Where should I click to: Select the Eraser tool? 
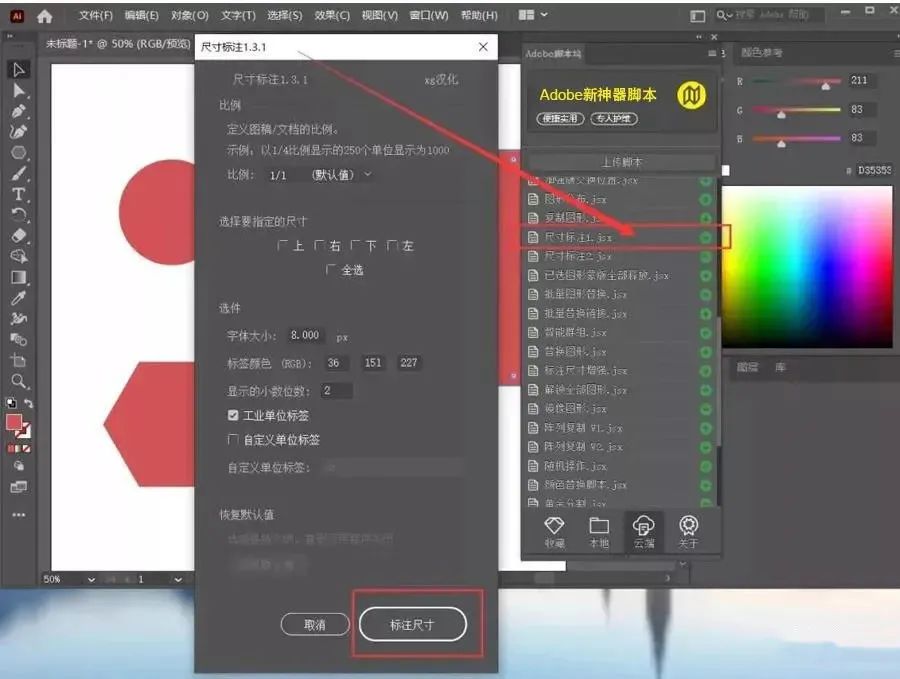(19, 235)
